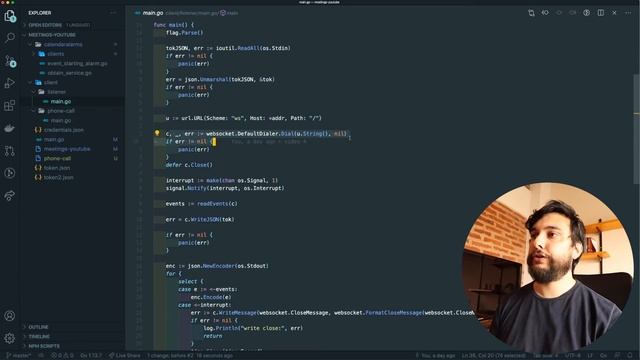
Task: Click the lightbulb code action icon
Action: pos(157,133)
